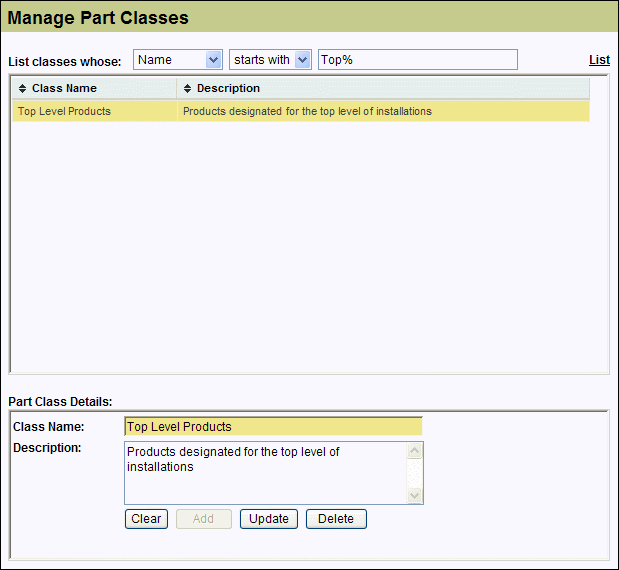Viewport: 619px width, 570px height.
Task: Click the Description column header
Action: (x=383, y=88)
